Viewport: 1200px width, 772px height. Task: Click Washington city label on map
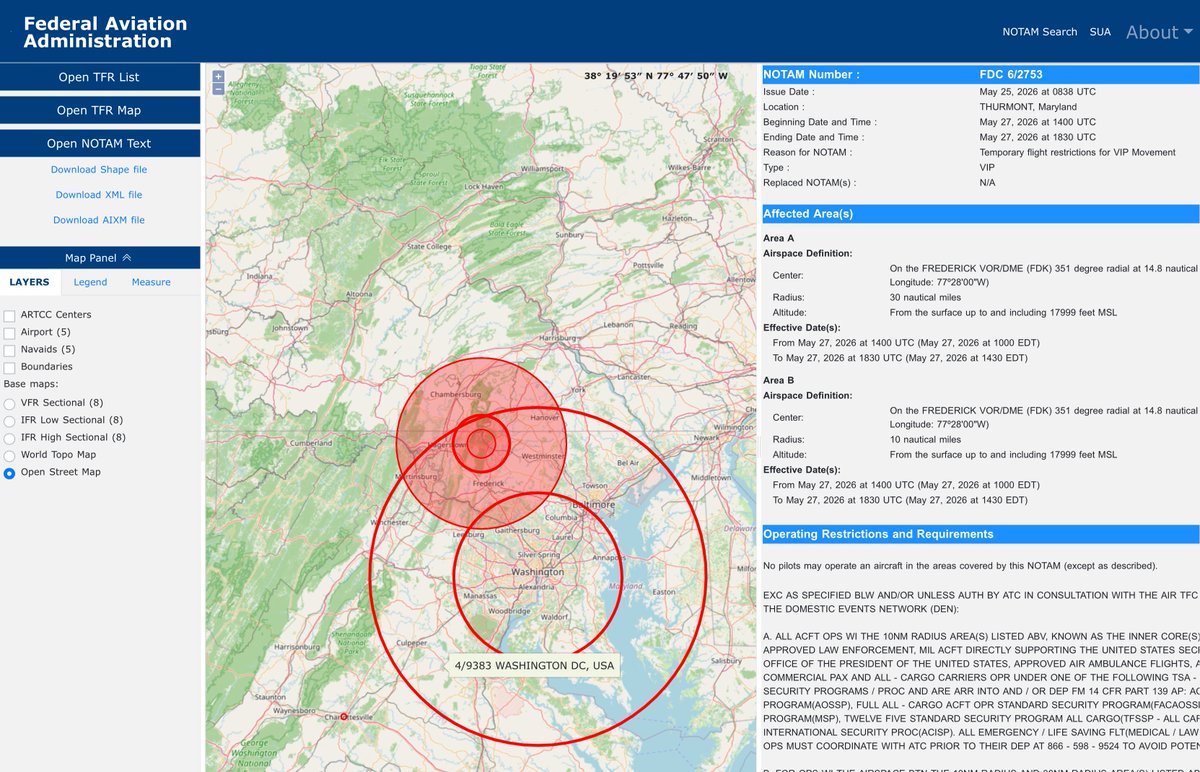coord(537,572)
